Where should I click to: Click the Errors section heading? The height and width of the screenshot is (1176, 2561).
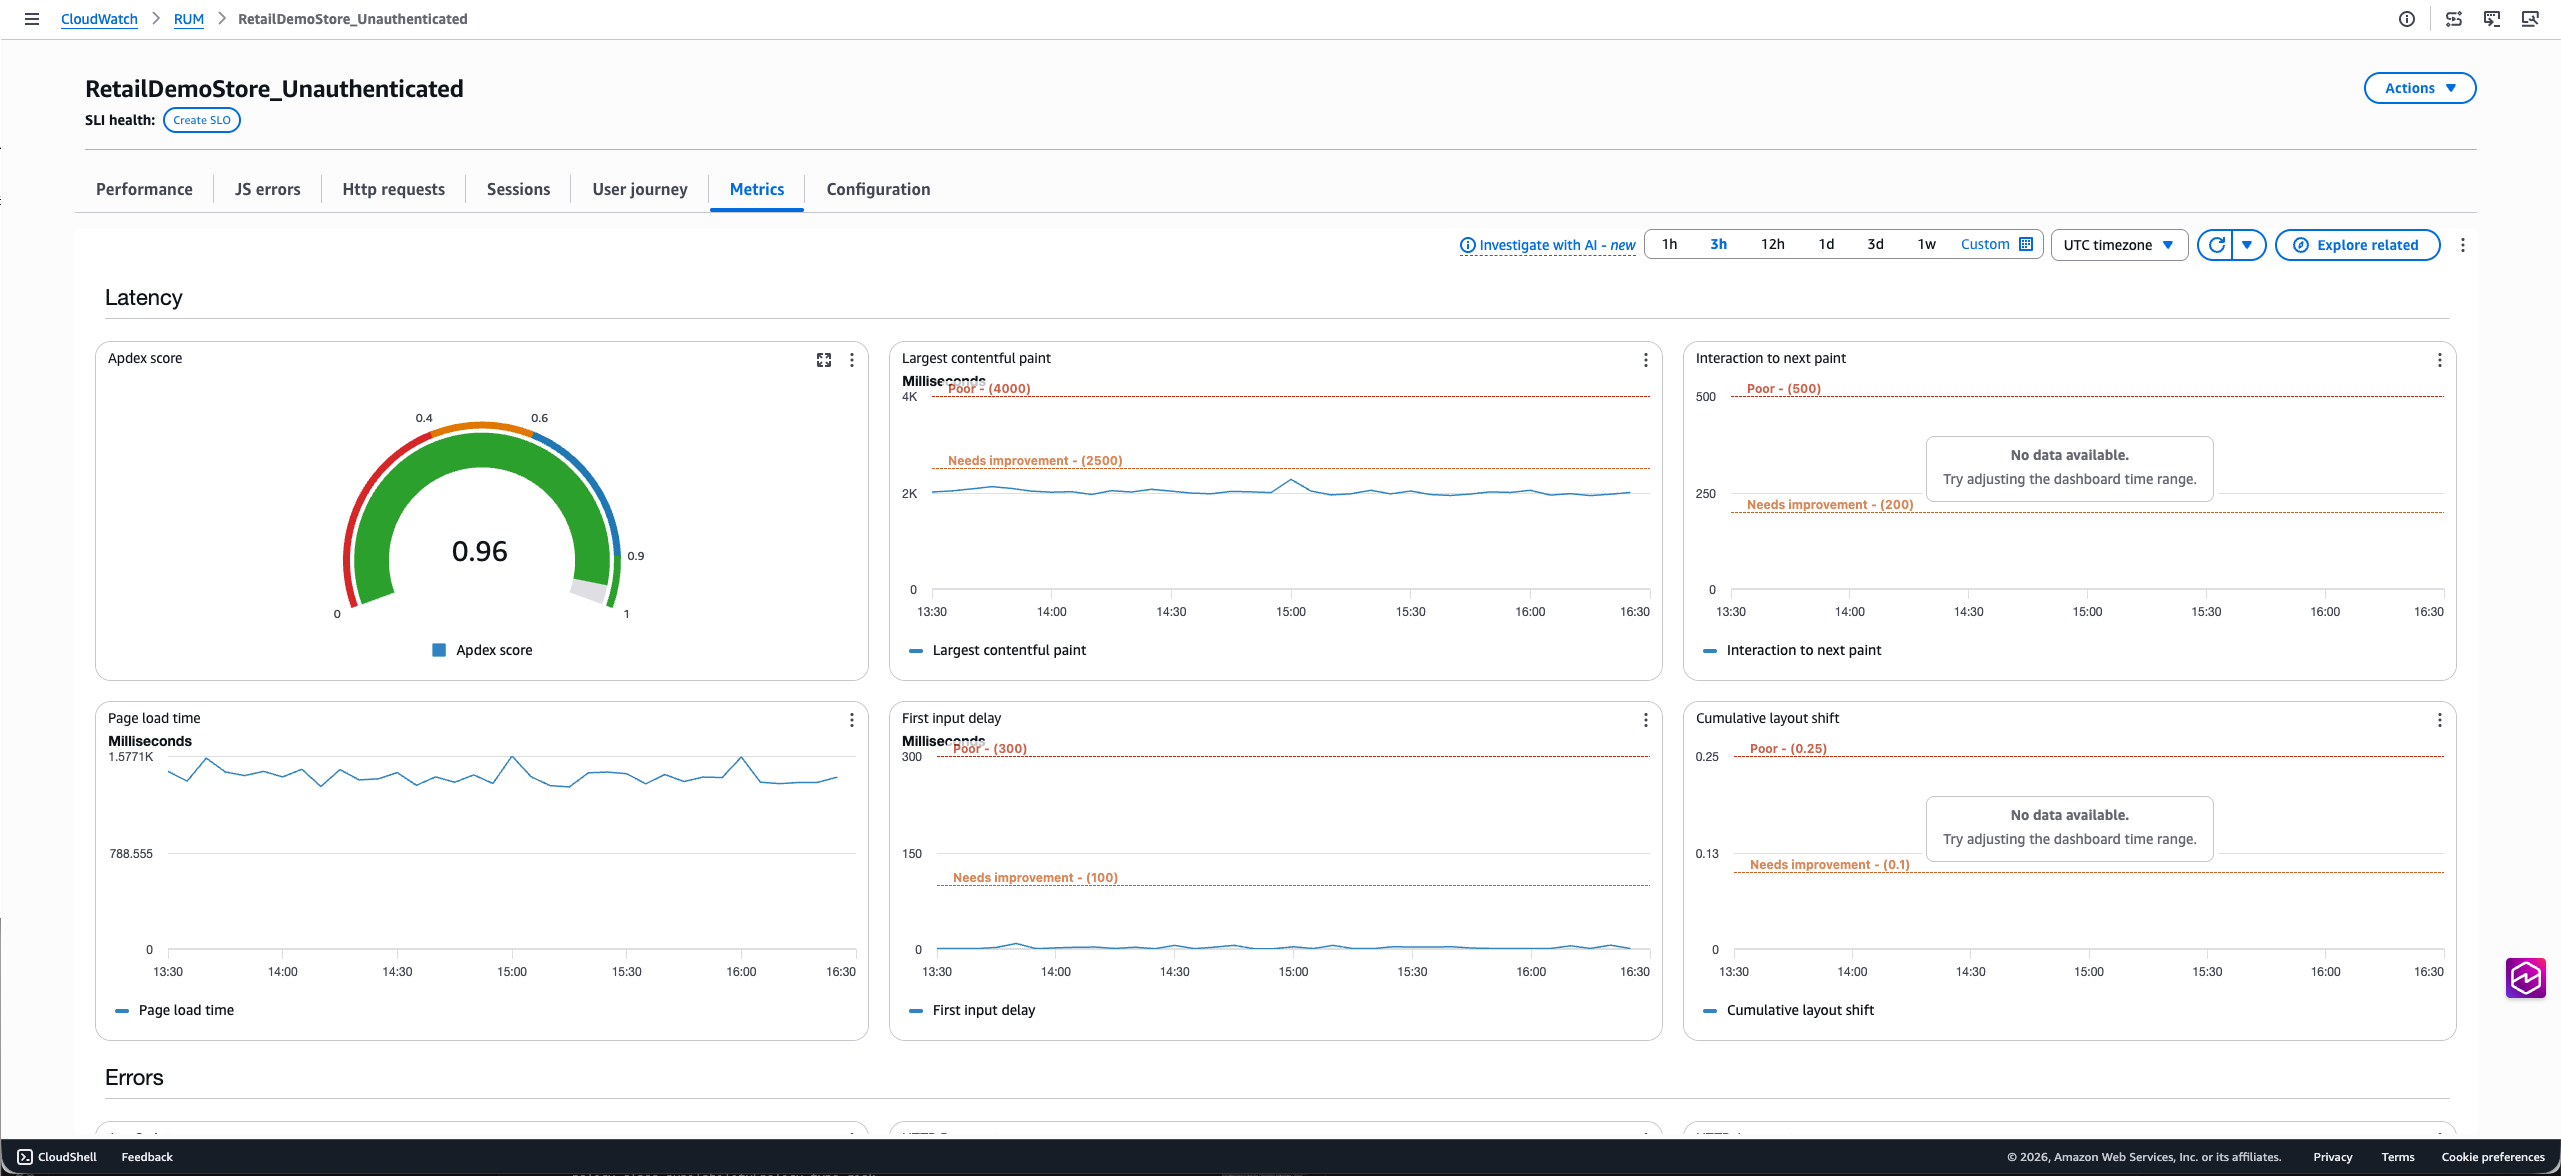coord(134,1078)
